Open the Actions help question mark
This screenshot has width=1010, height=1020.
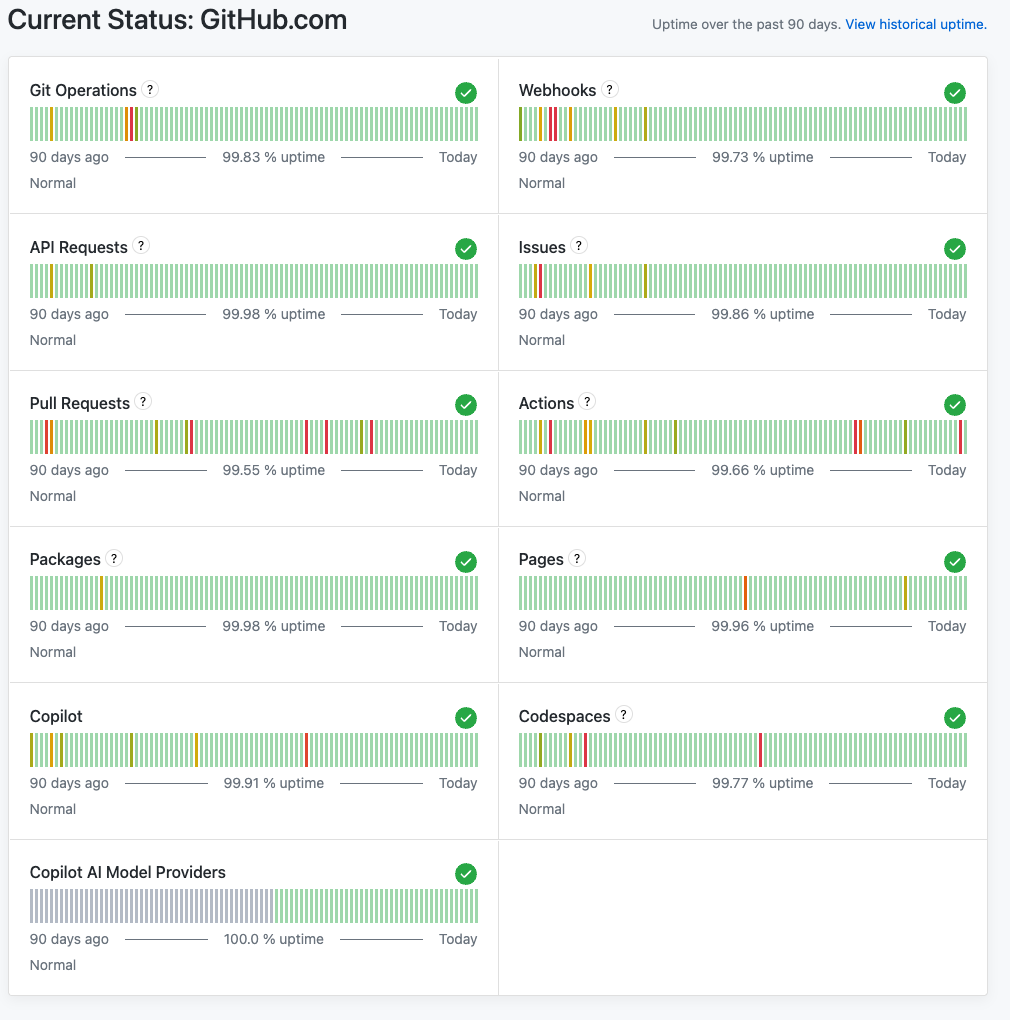tap(587, 401)
